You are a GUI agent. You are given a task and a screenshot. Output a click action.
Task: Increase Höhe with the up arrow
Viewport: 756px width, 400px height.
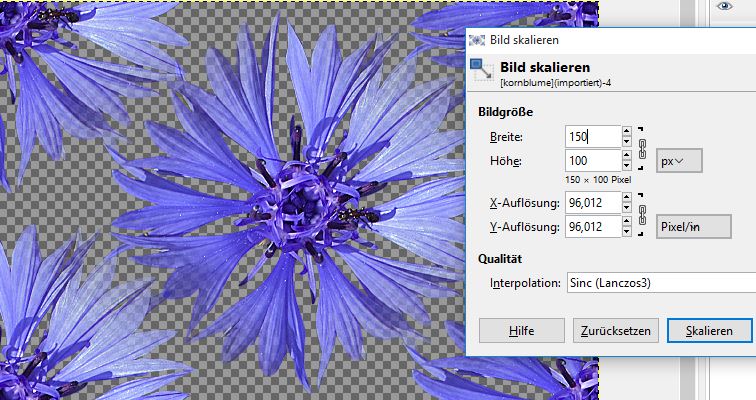(x=626, y=155)
